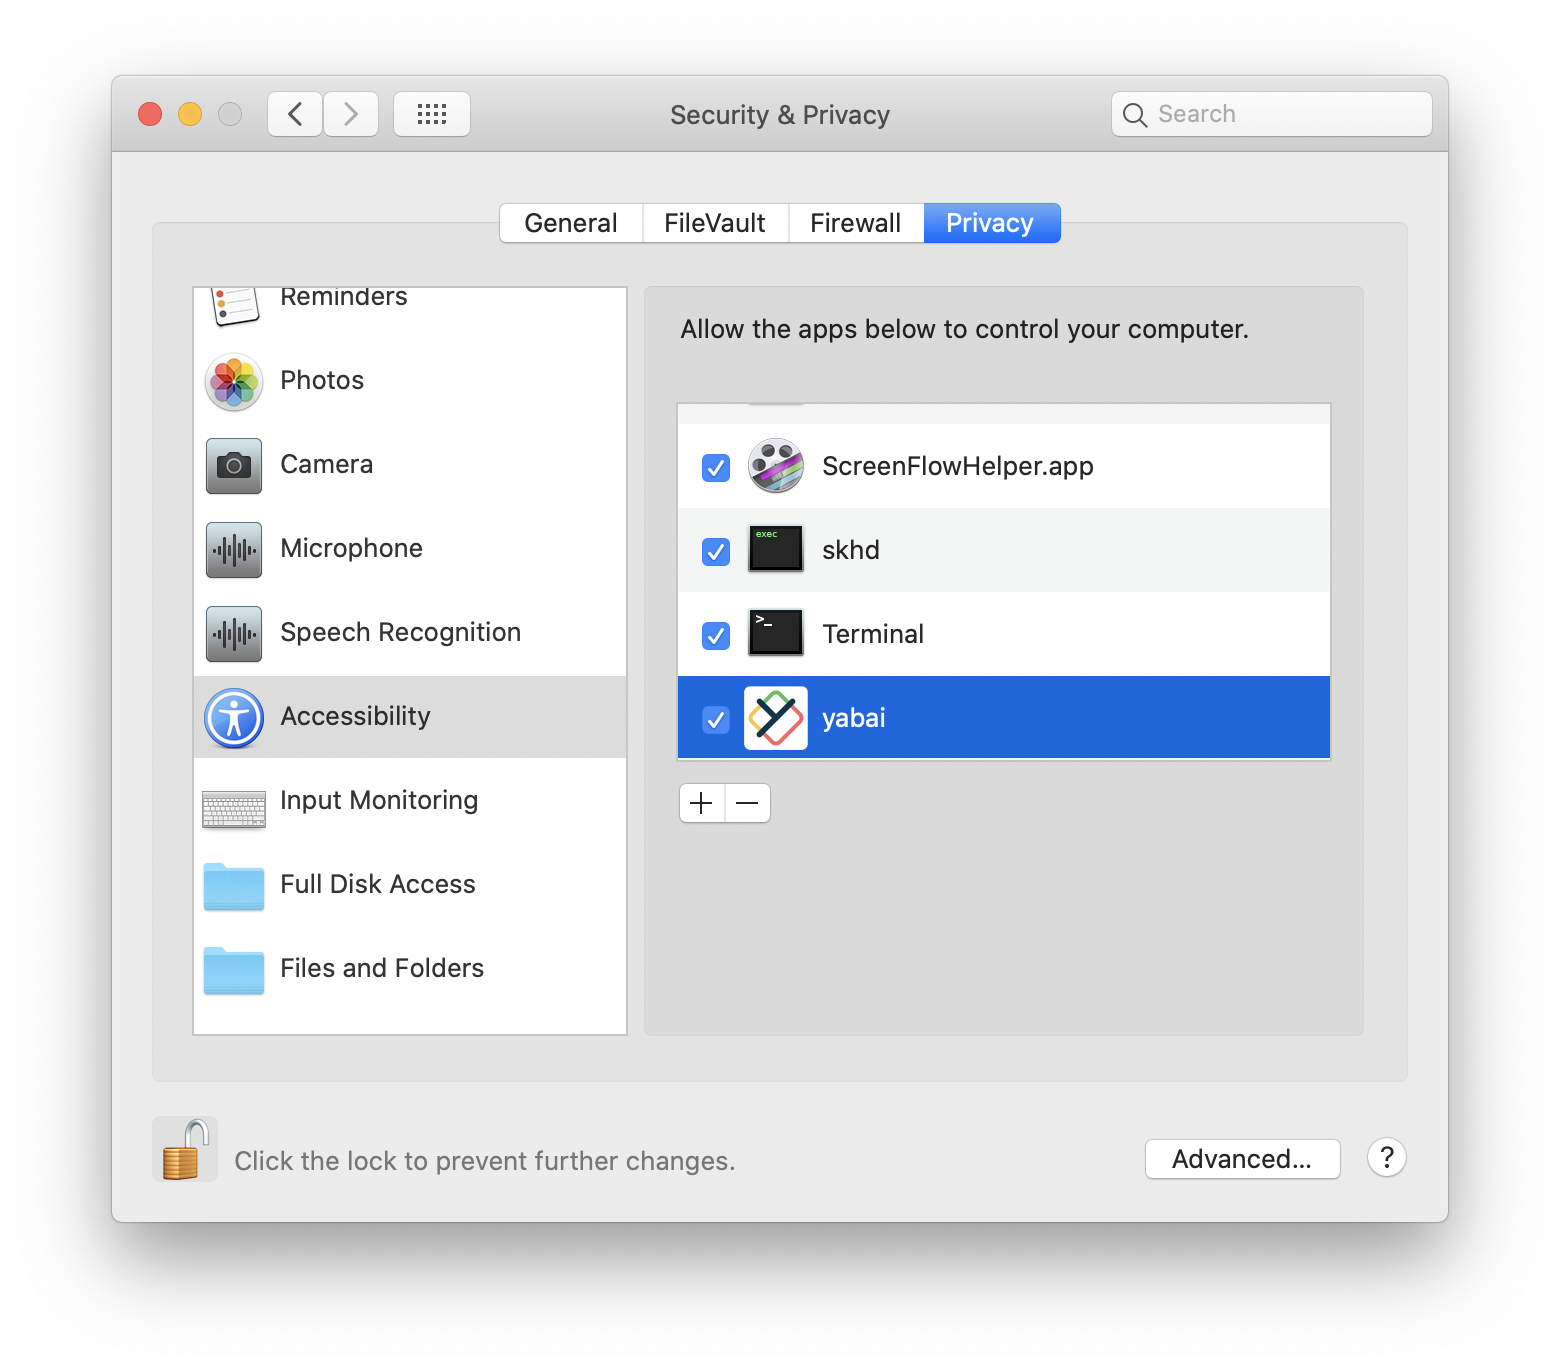
Task: Click the Input Monitoring keyboard icon
Action: [x=234, y=809]
